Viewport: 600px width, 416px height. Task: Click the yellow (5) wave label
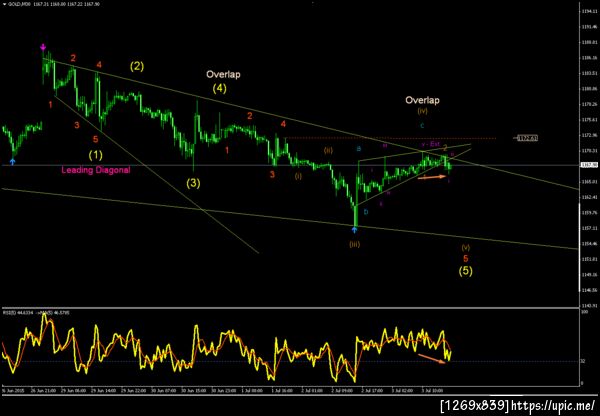(465, 271)
